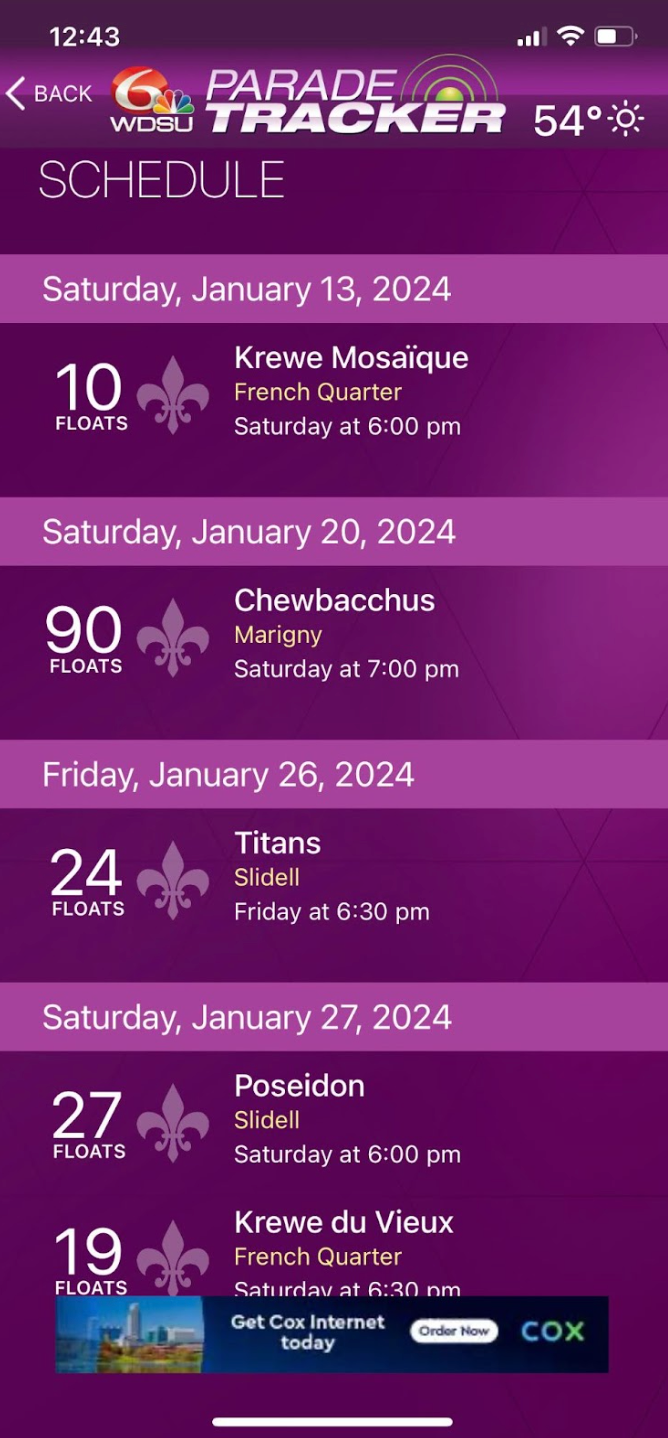Tap fleur-de-lis icon beside Poseidon

[173, 1123]
